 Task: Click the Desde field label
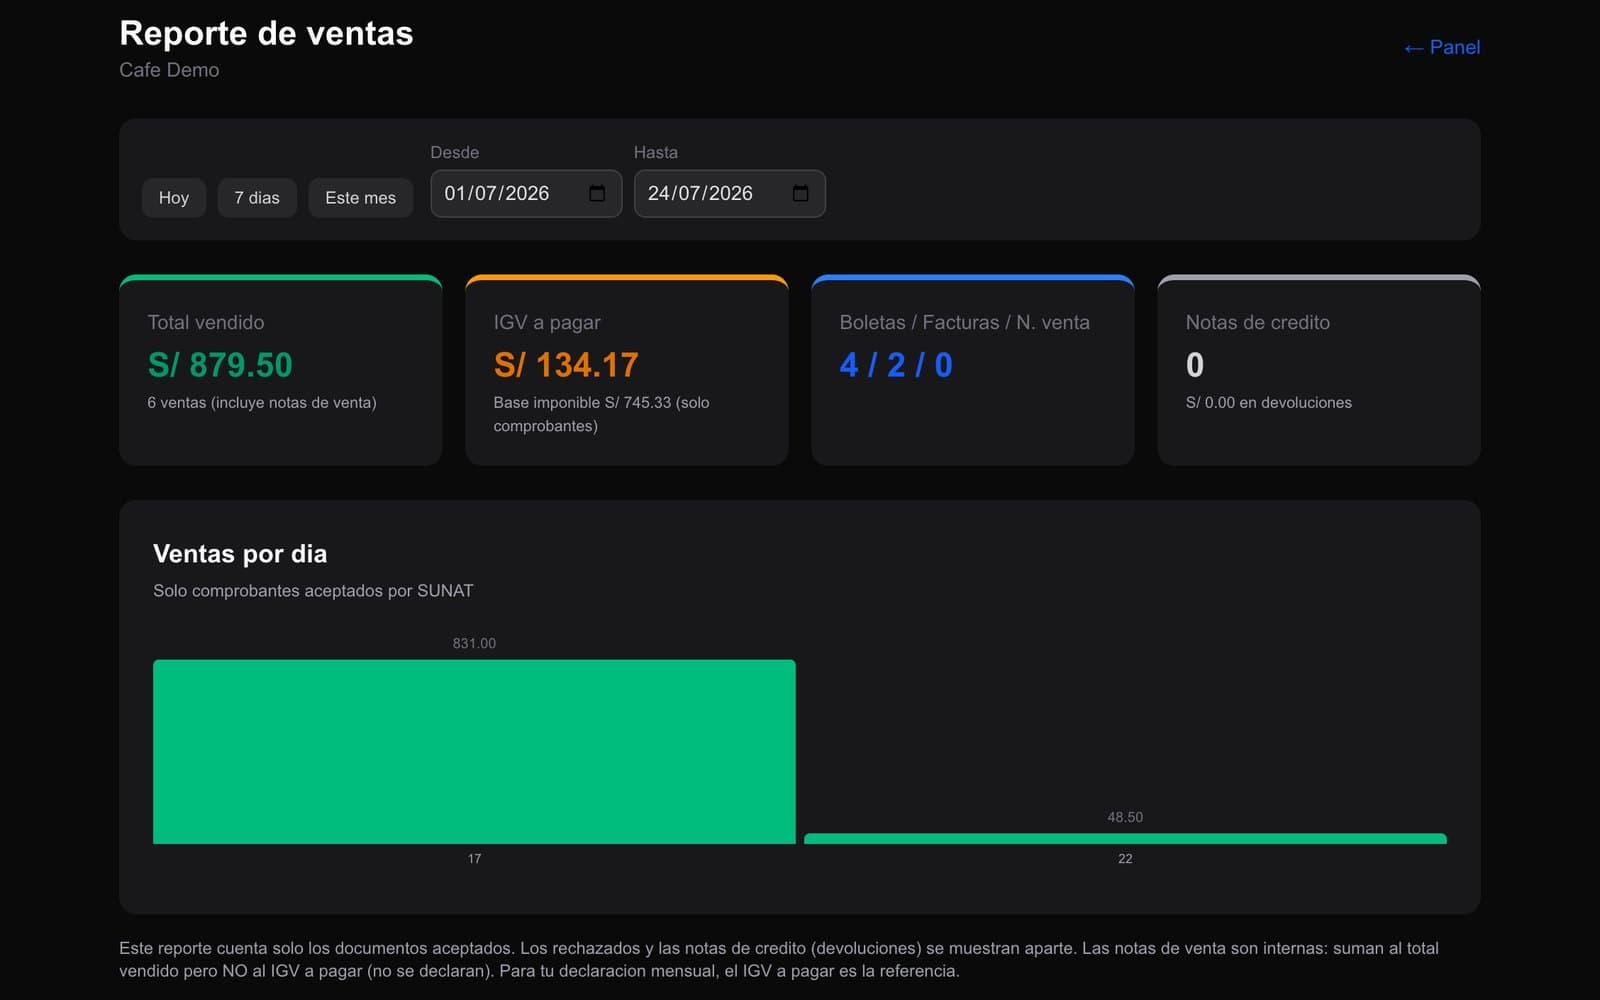tap(455, 152)
